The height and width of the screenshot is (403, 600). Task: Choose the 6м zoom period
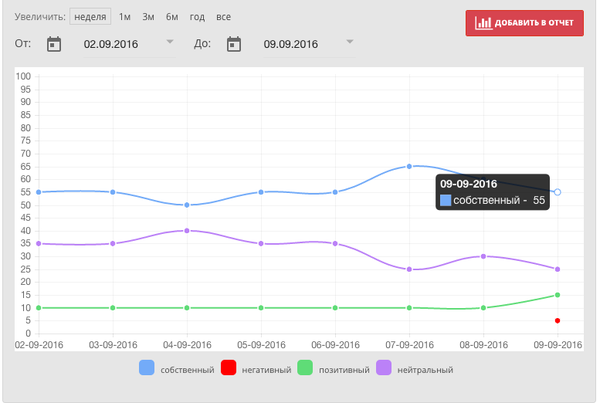click(x=172, y=17)
